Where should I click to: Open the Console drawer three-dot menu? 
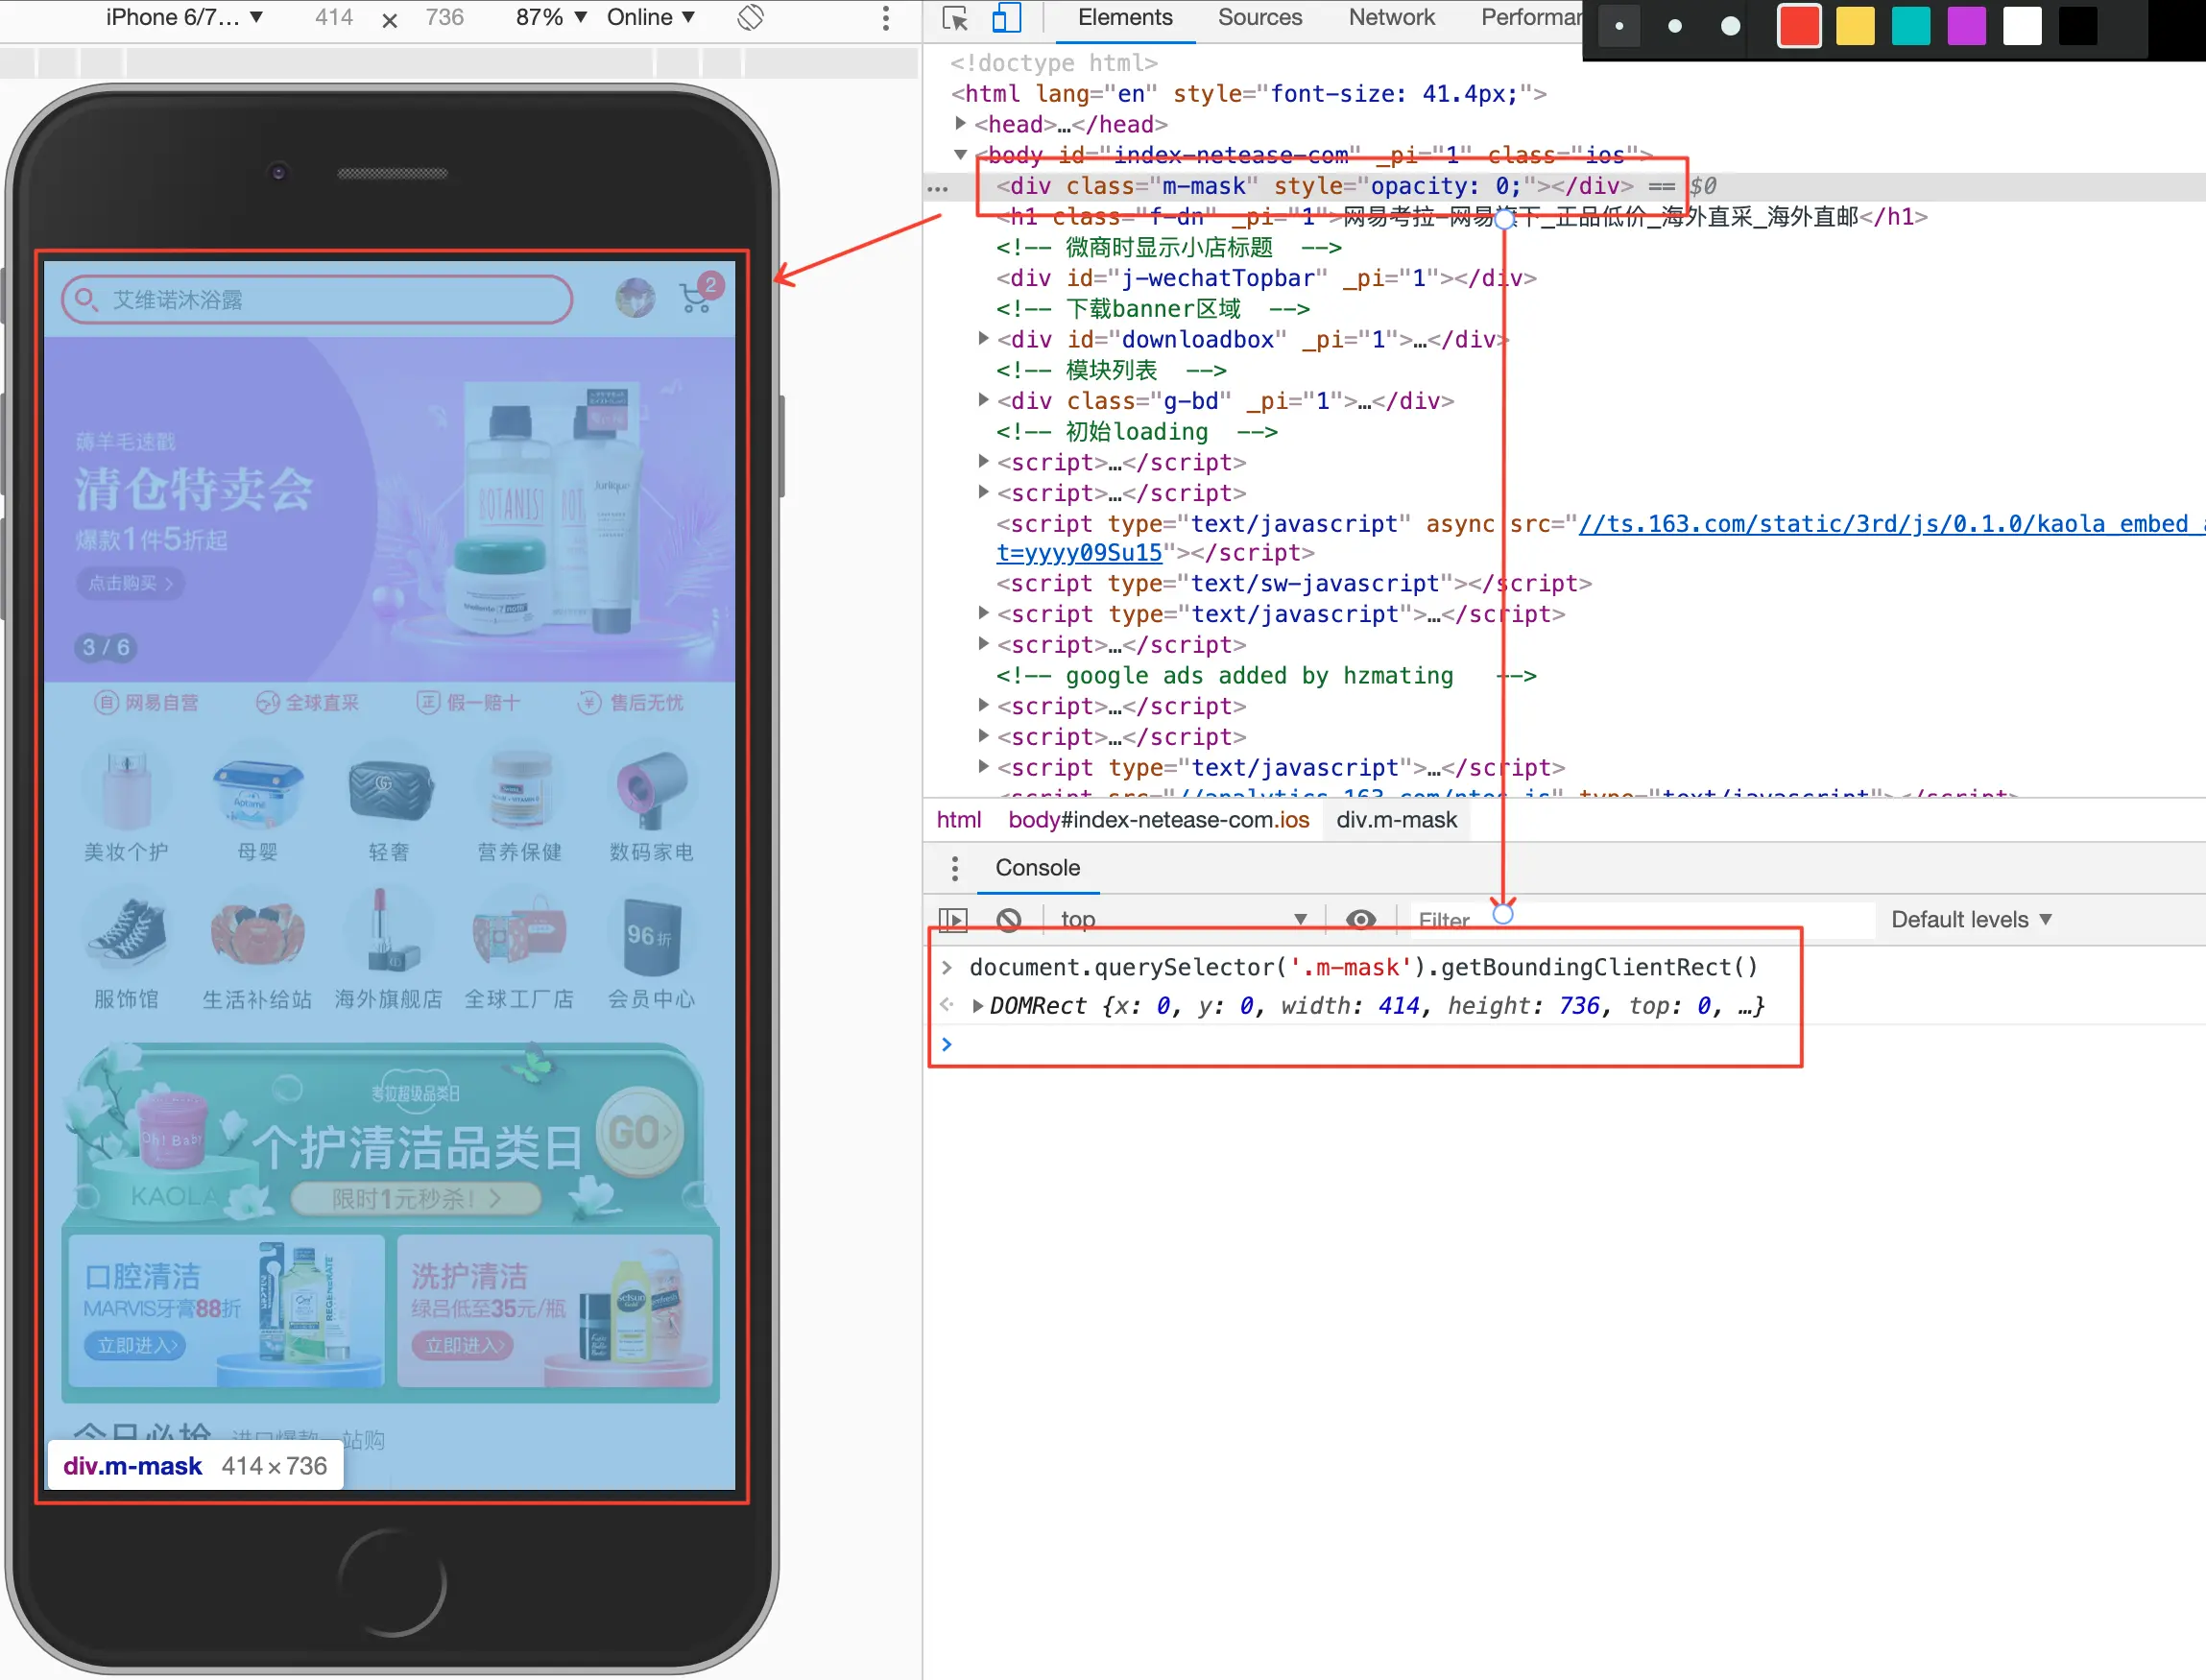[955, 868]
